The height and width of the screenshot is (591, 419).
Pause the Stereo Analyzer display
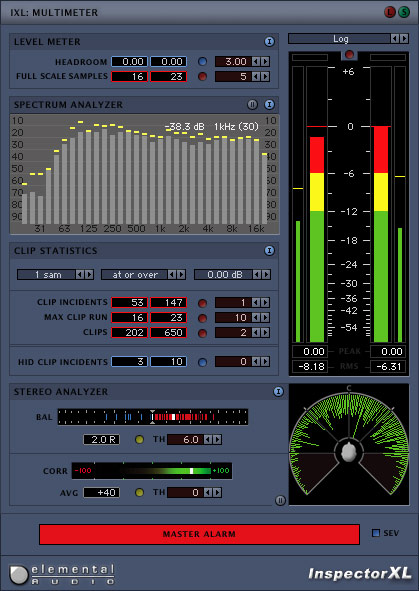click(x=280, y=500)
